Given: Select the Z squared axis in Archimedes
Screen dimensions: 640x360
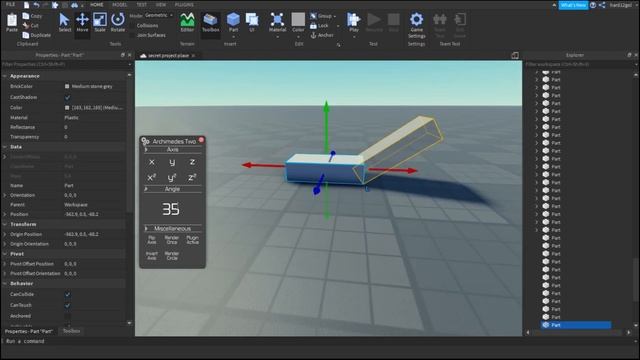Looking at the screenshot, I should pyautogui.click(x=192, y=177).
